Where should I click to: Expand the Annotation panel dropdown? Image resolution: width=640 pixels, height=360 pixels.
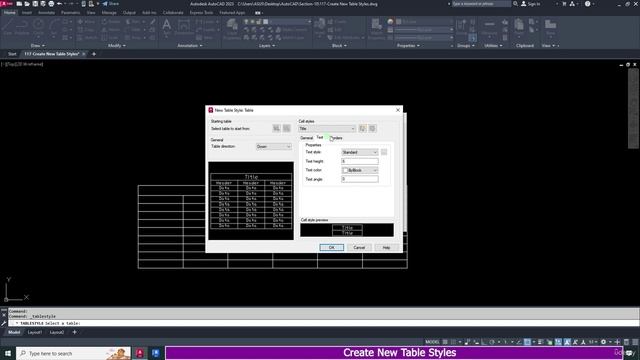click(x=190, y=46)
